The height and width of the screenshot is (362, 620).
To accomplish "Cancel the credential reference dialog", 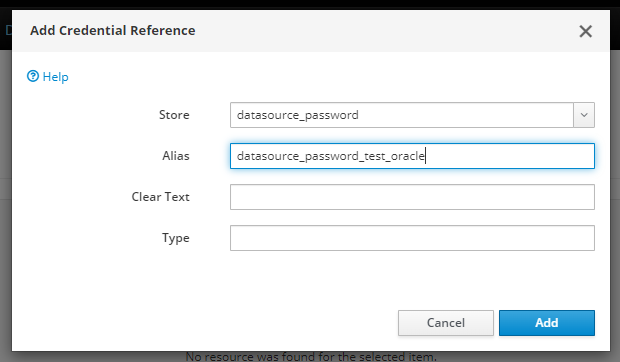I will pos(446,323).
